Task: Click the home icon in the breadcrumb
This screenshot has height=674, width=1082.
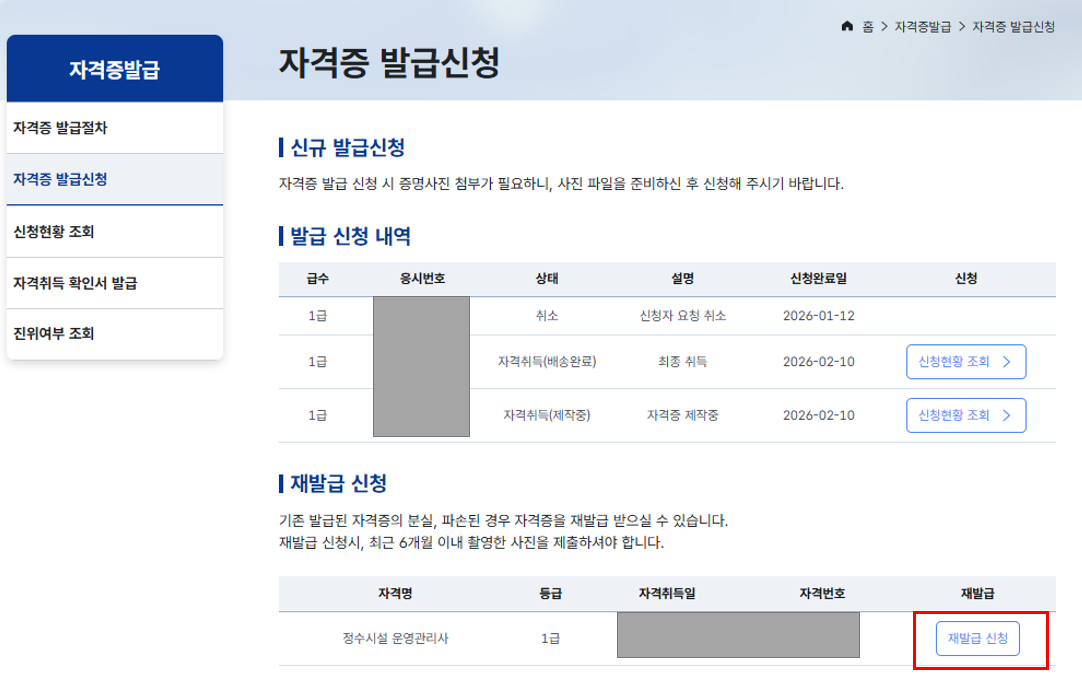Action: pos(848,26)
